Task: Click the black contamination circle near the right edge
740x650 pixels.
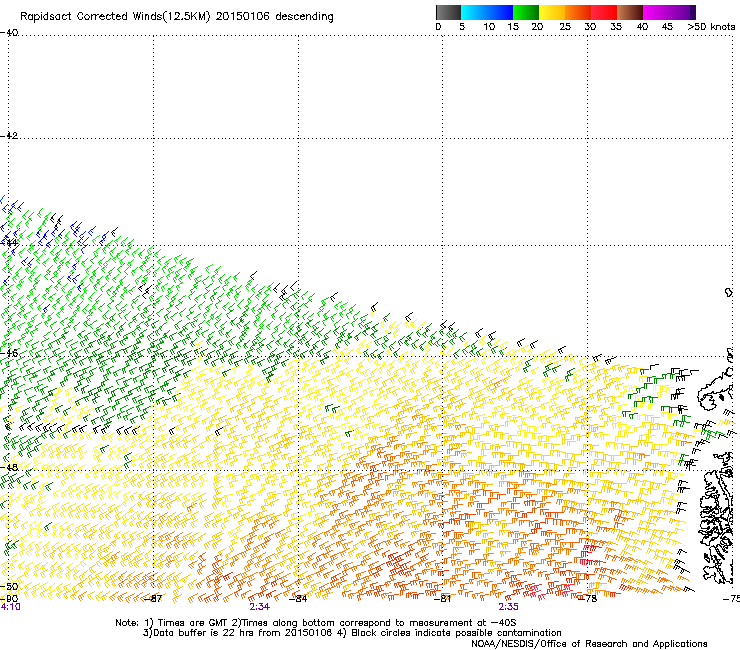Action: pyautogui.click(x=729, y=293)
